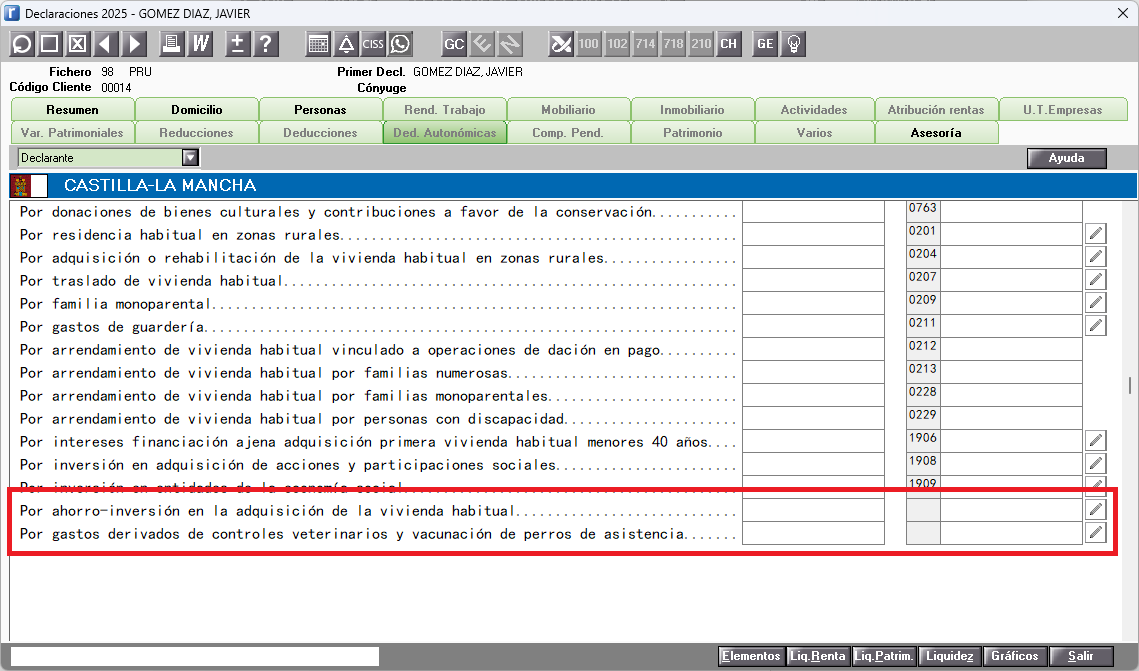Viewport: 1139px width, 671px height.
Task: Select the Personas tab
Action: (x=320, y=110)
